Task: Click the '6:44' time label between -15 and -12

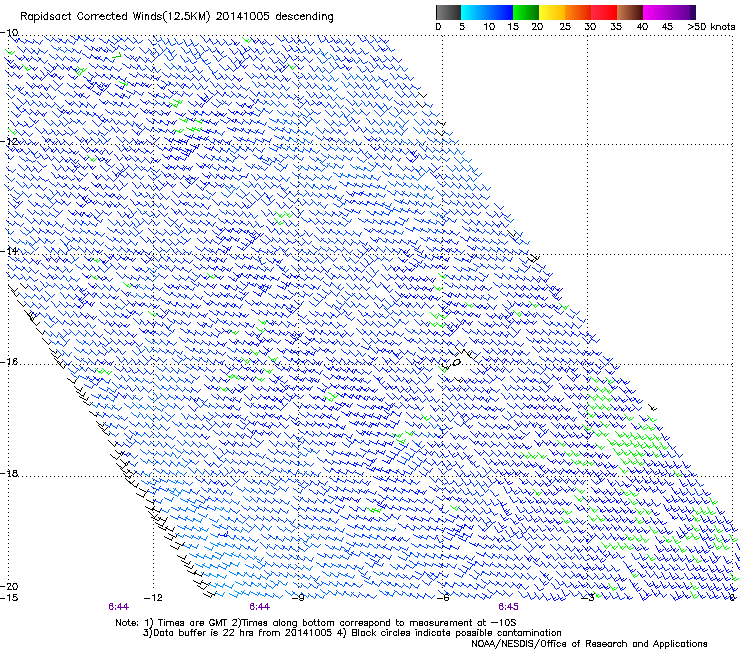Action: click(x=118, y=607)
